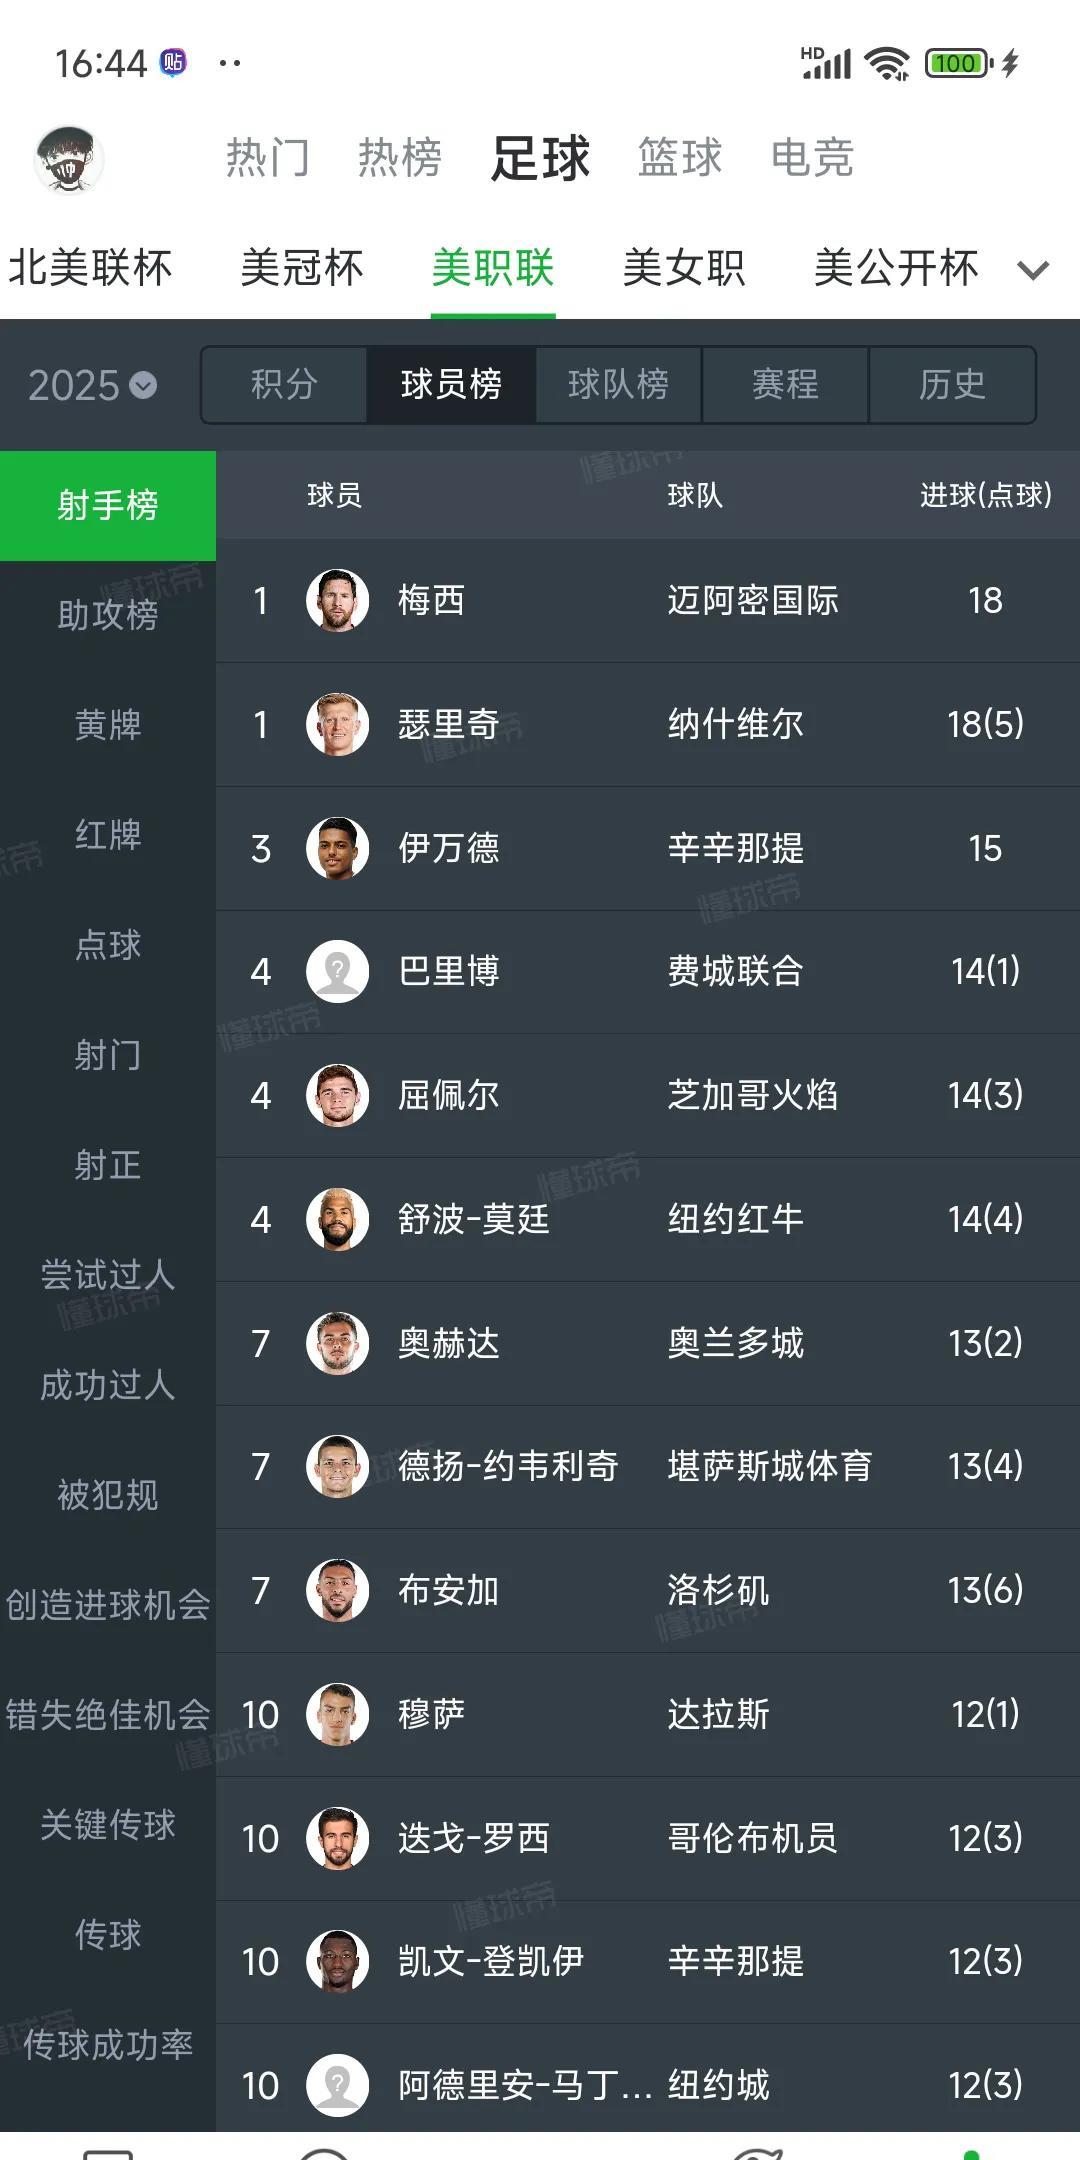Open the 迈阿密国际 team link
1080x2160 pixels.
tap(753, 600)
